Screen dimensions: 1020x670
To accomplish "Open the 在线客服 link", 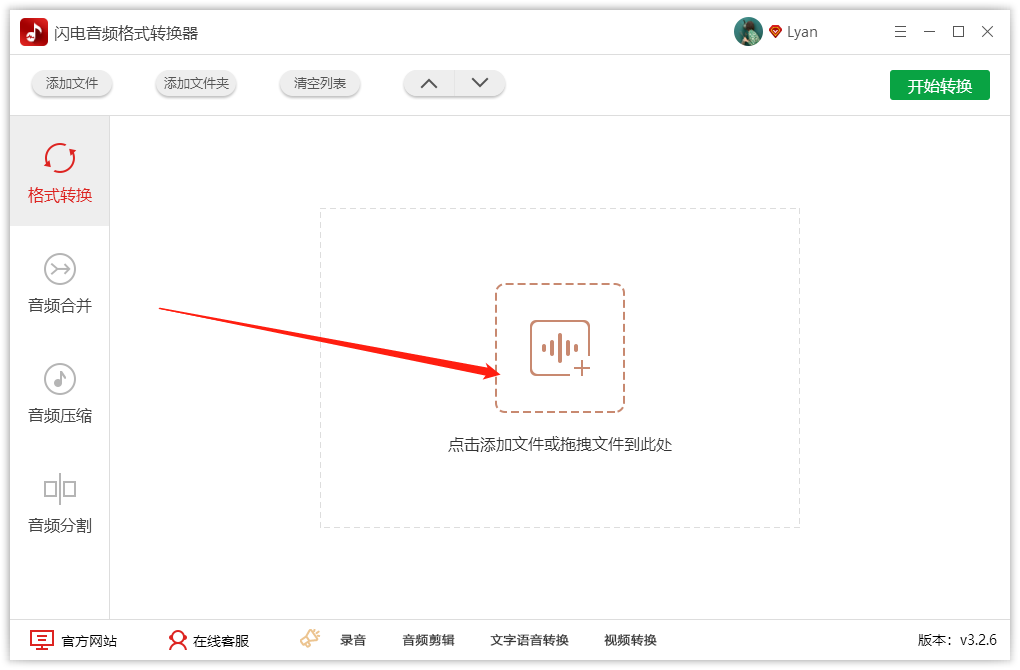I will [x=221, y=641].
